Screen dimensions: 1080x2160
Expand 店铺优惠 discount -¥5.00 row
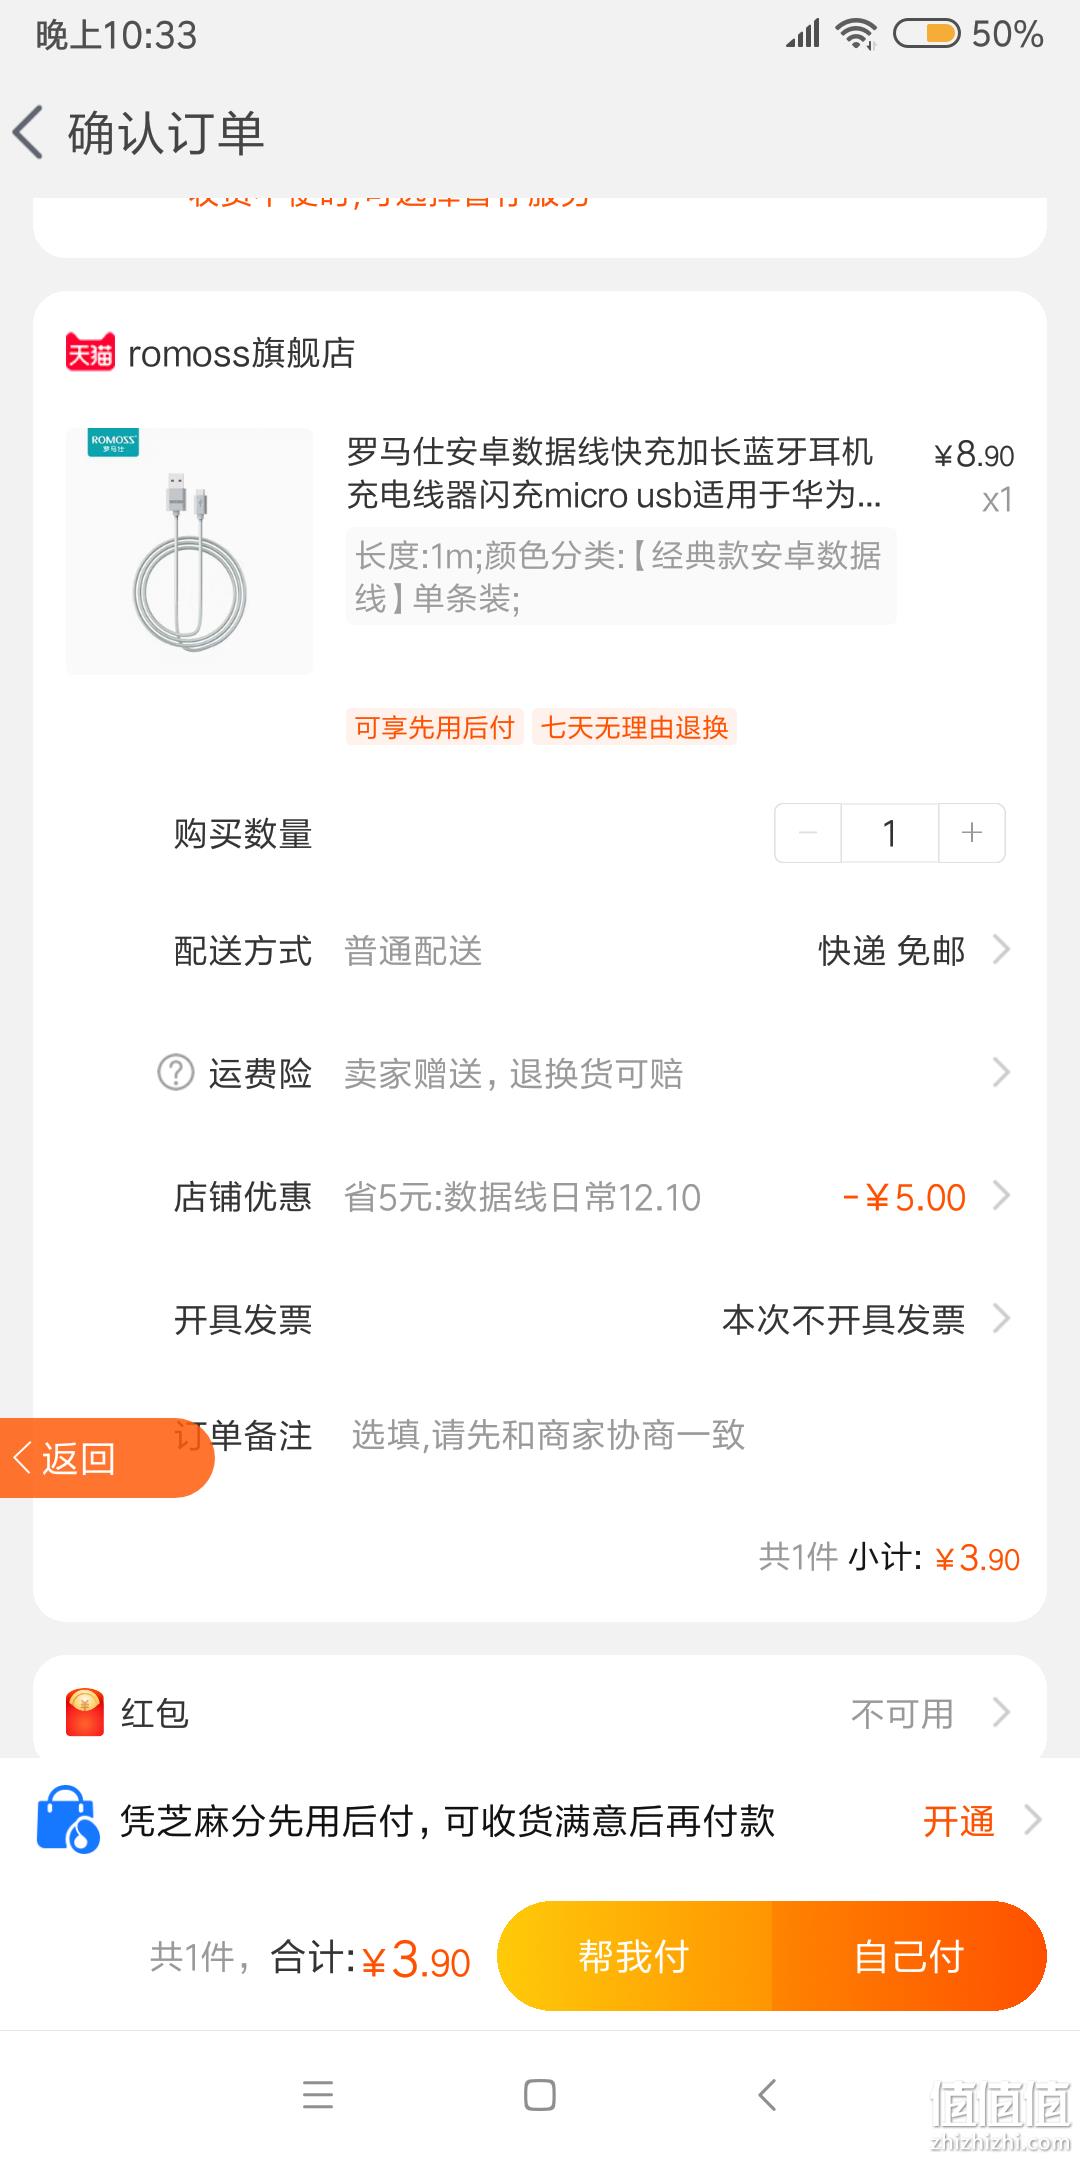pyautogui.click(x=1001, y=1195)
